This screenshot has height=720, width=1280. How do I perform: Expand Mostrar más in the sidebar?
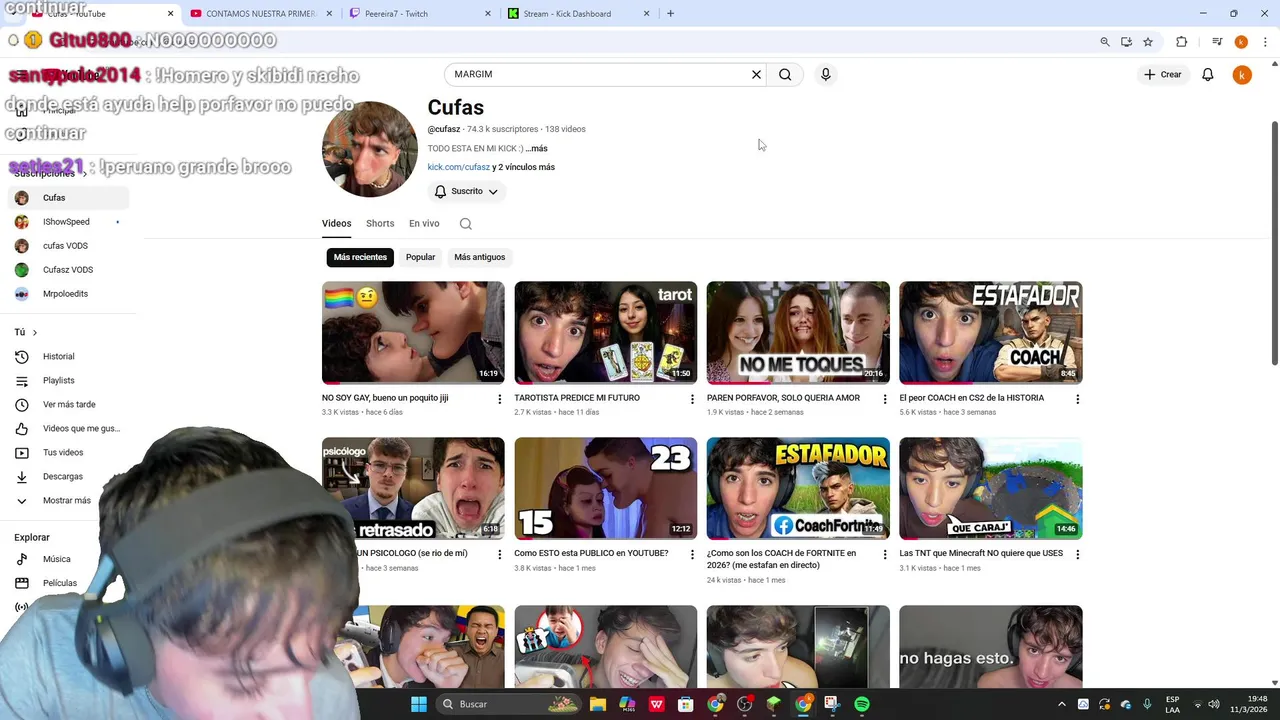point(66,500)
